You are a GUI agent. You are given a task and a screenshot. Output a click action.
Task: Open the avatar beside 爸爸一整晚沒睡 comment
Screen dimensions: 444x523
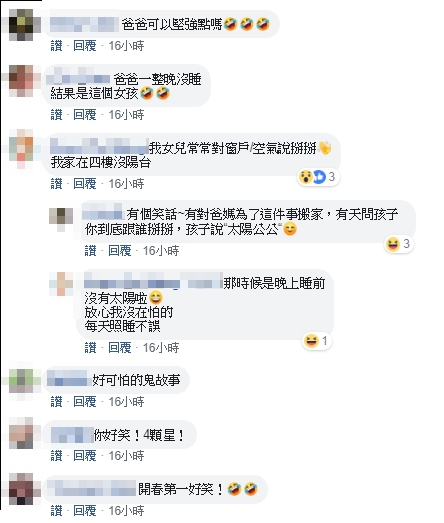tap(21, 81)
